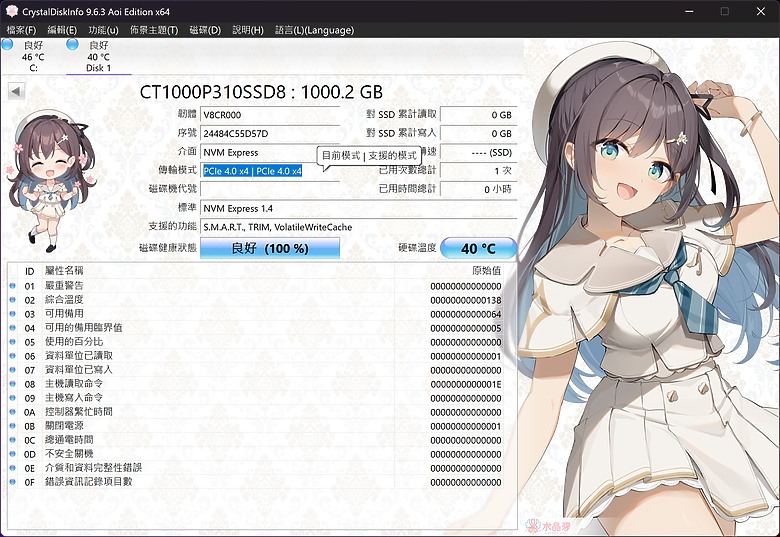Select the 0E 介質和資料完整性錯誤 attribute row

pyautogui.click(x=256, y=468)
